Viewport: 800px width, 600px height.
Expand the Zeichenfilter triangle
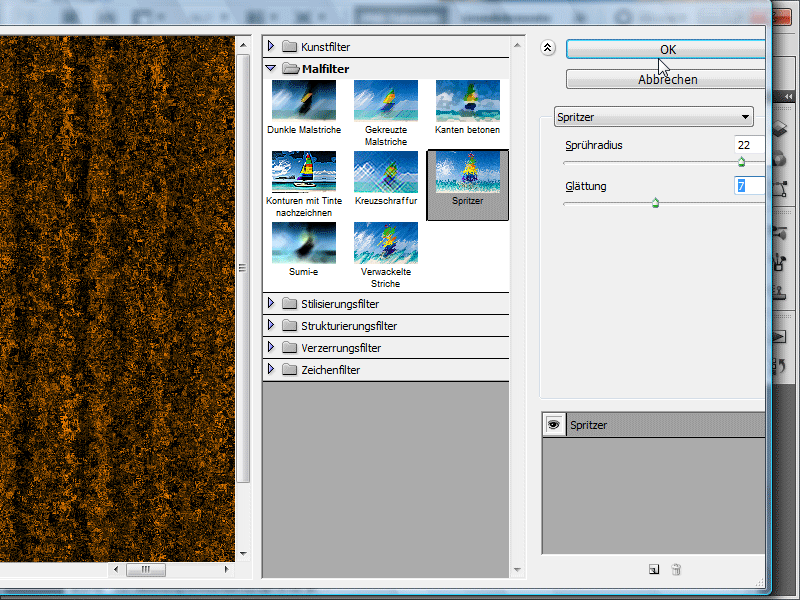tap(271, 369)
